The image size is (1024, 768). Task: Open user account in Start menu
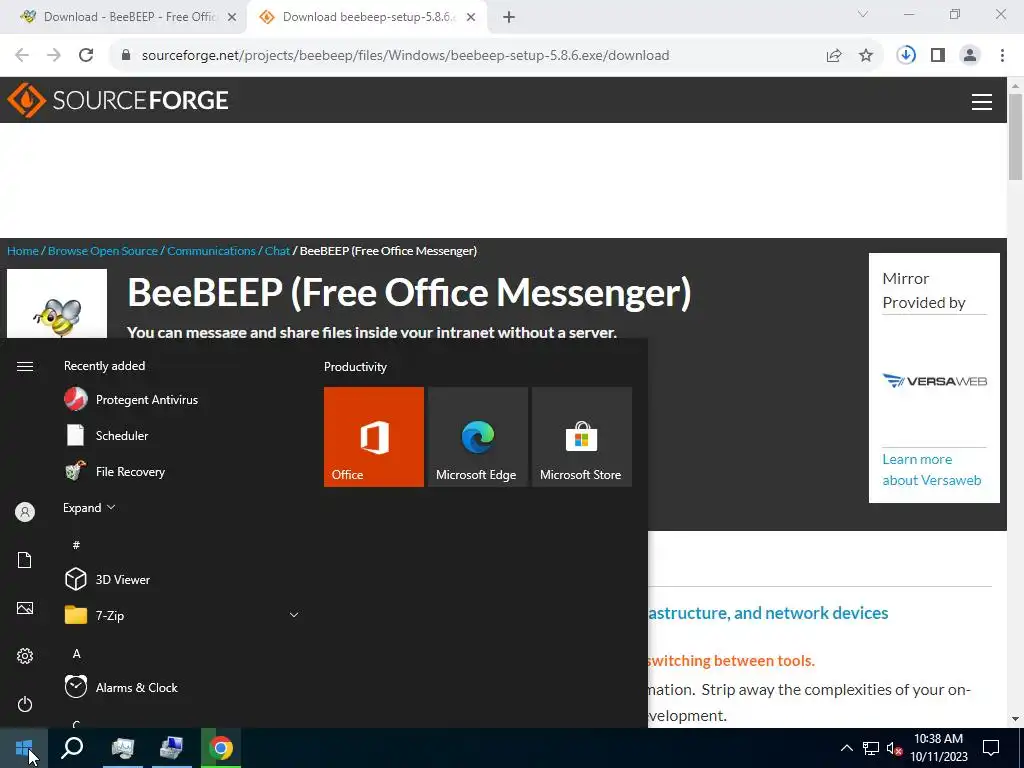pos(25,512)
